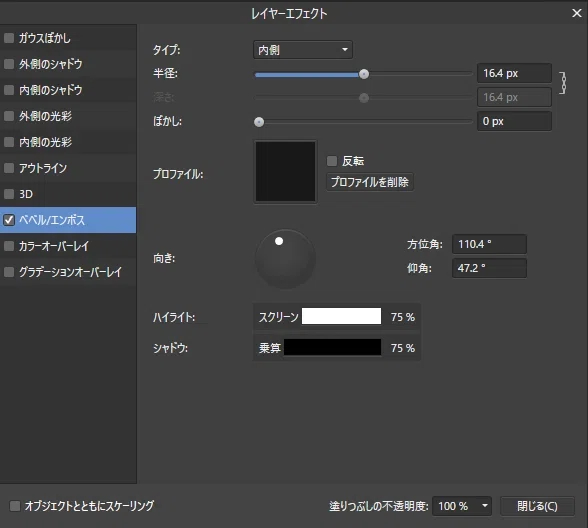This screenshot has height=528, width=588.
Task: Click the プロファイル curve preview box
Action: [285, 172]
